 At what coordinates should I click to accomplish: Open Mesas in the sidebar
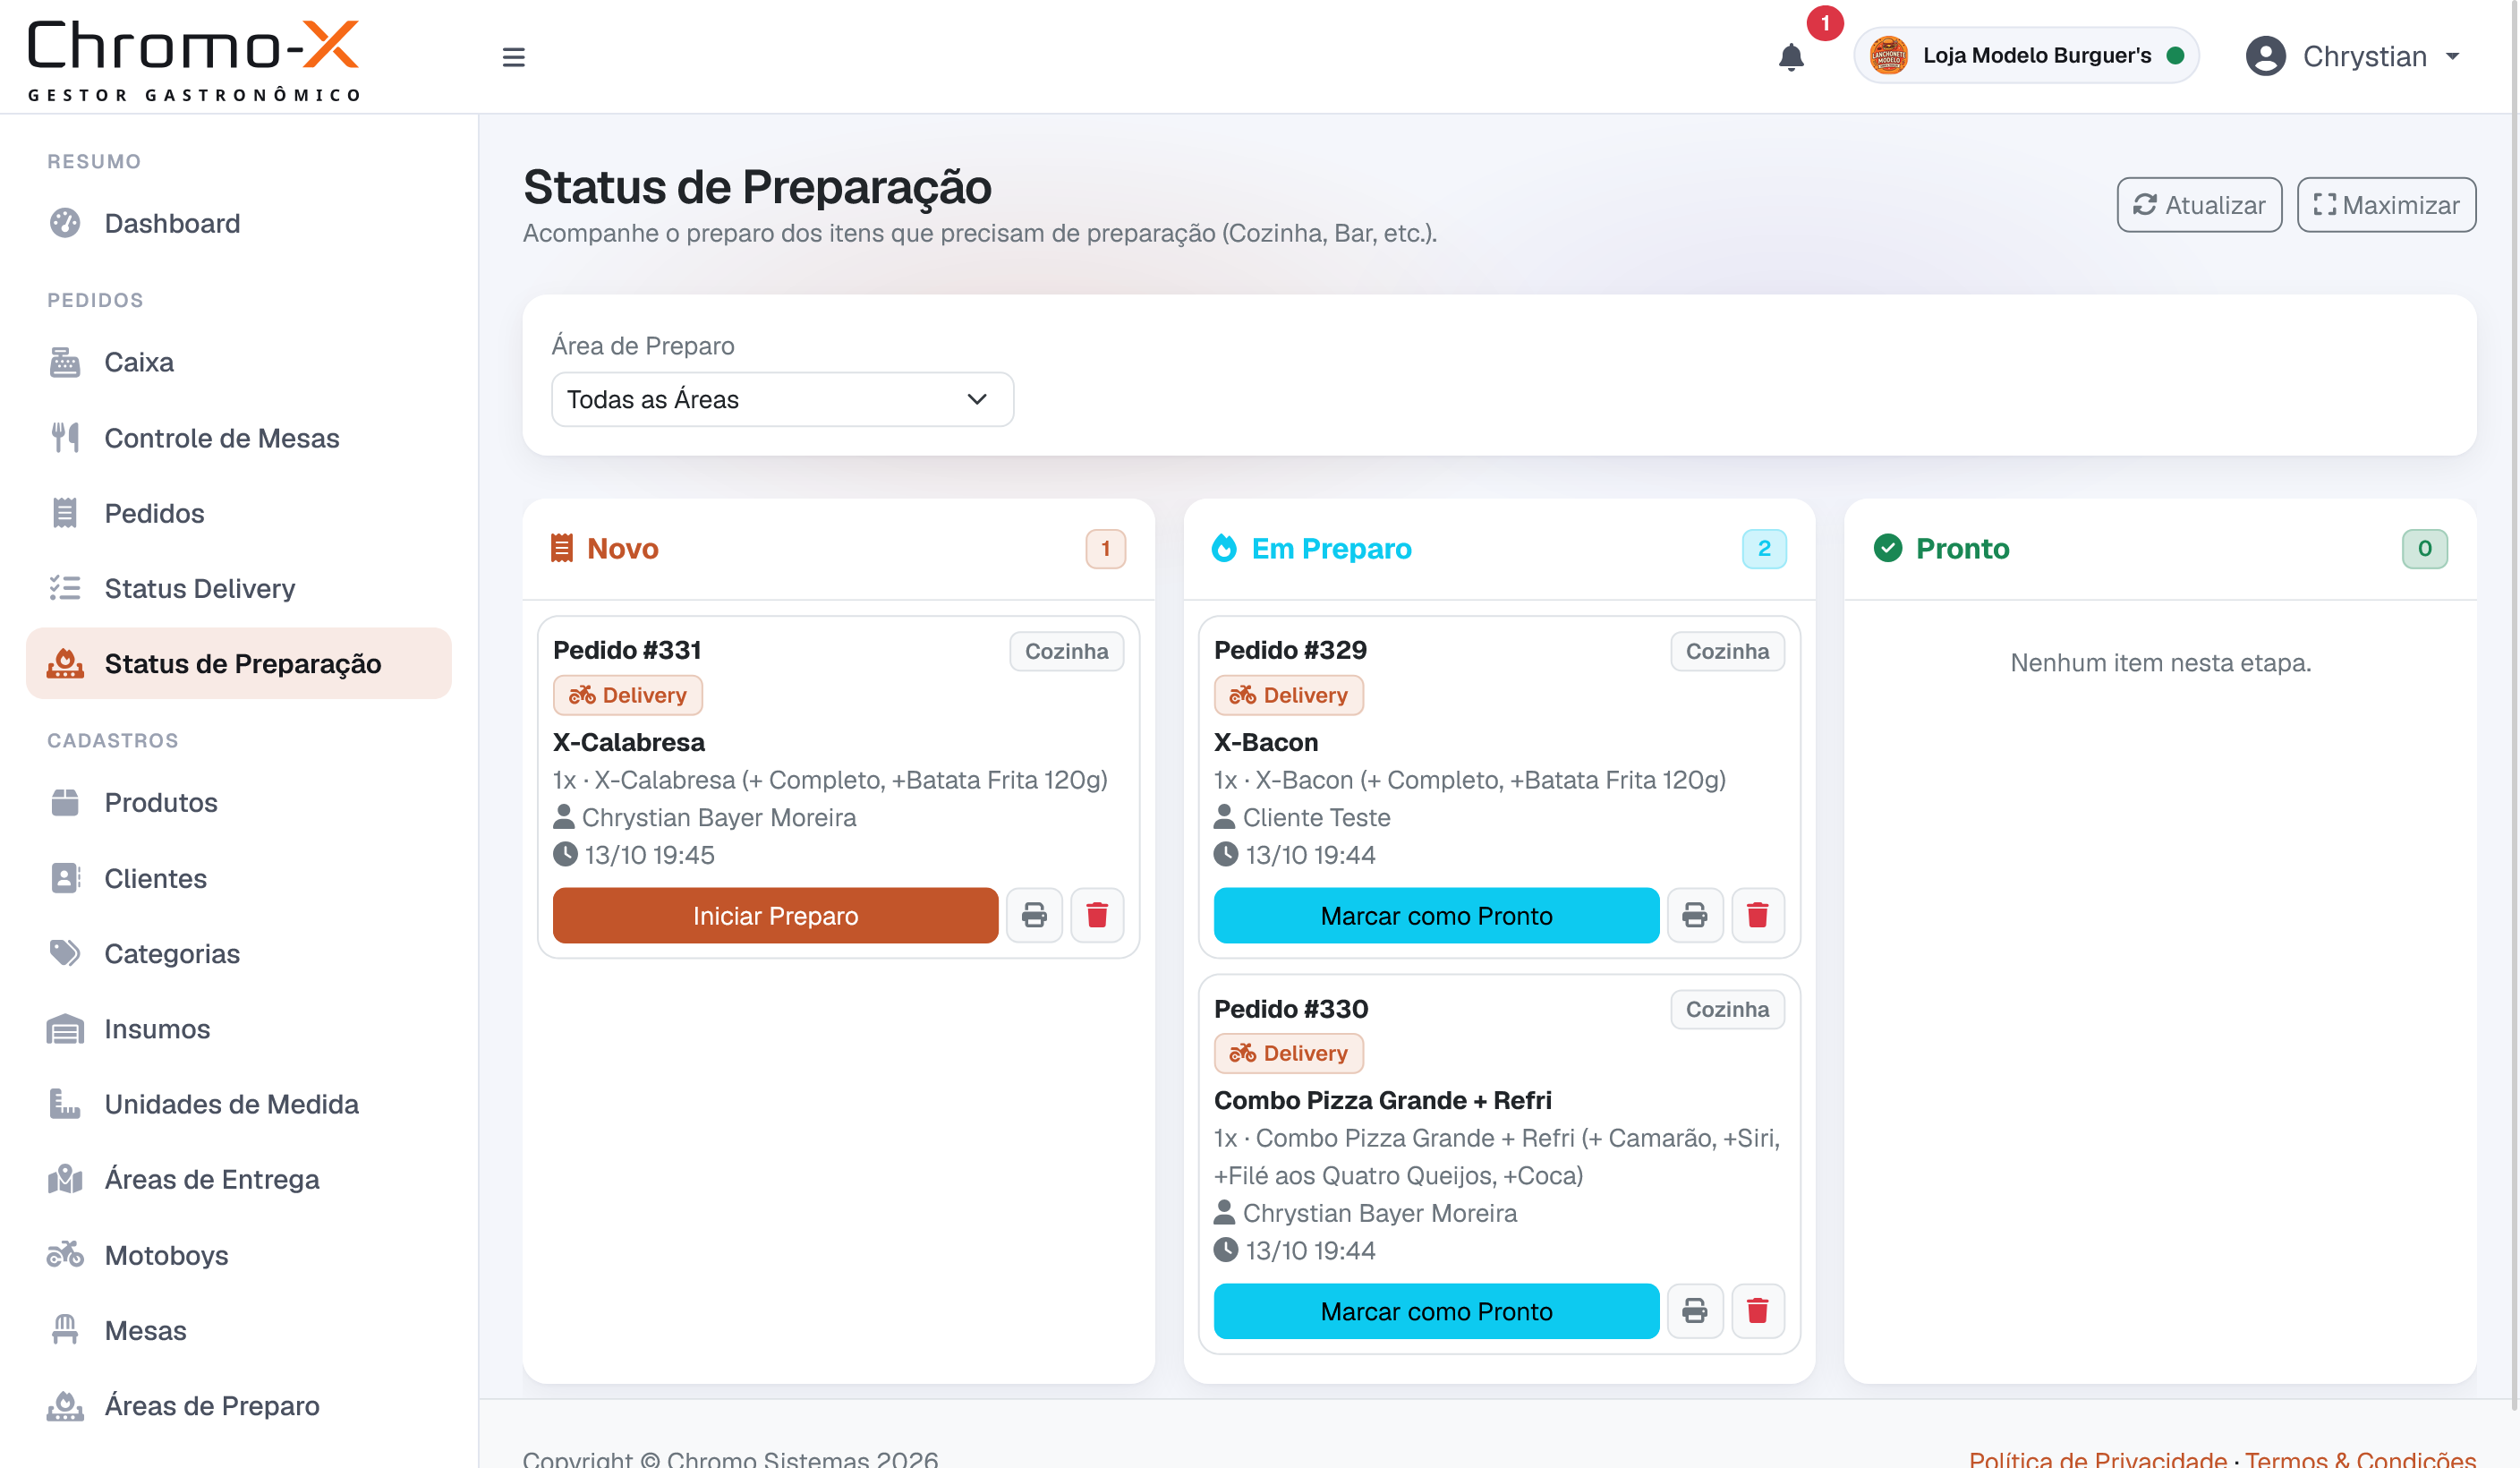pyautogui.click(x=238, y=1330)
